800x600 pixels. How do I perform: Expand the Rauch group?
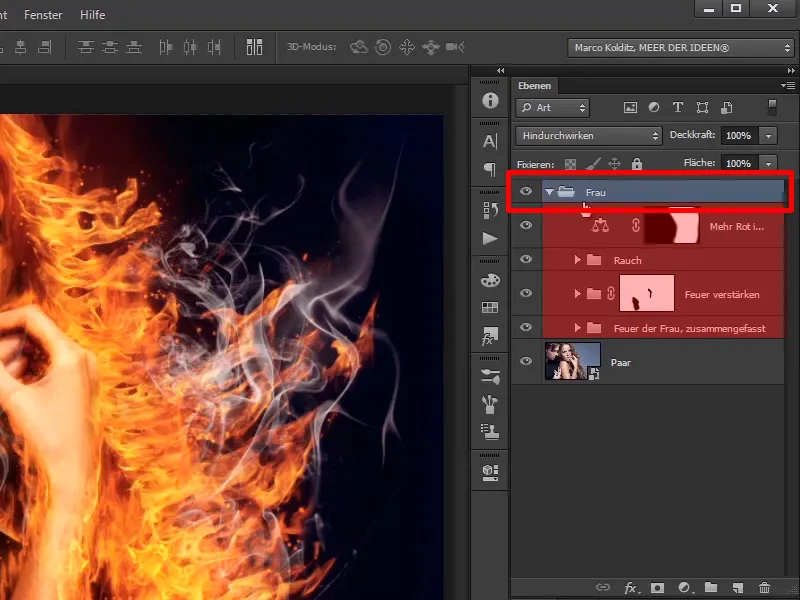(x=578, y=260)
